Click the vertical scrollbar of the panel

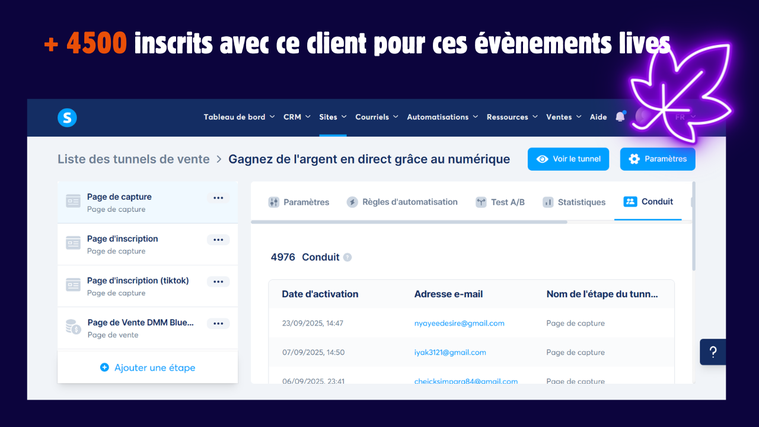[x=693, y=226]
